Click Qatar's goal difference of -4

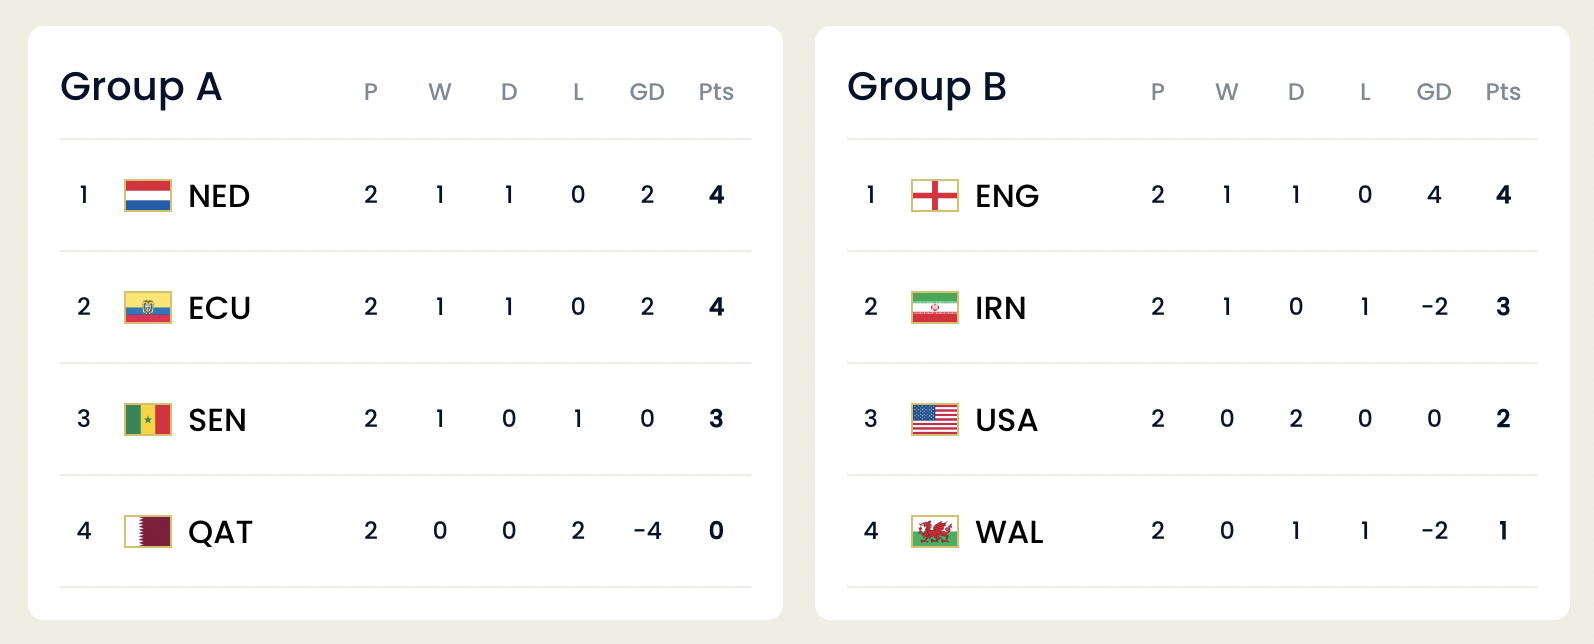(647, 531)
